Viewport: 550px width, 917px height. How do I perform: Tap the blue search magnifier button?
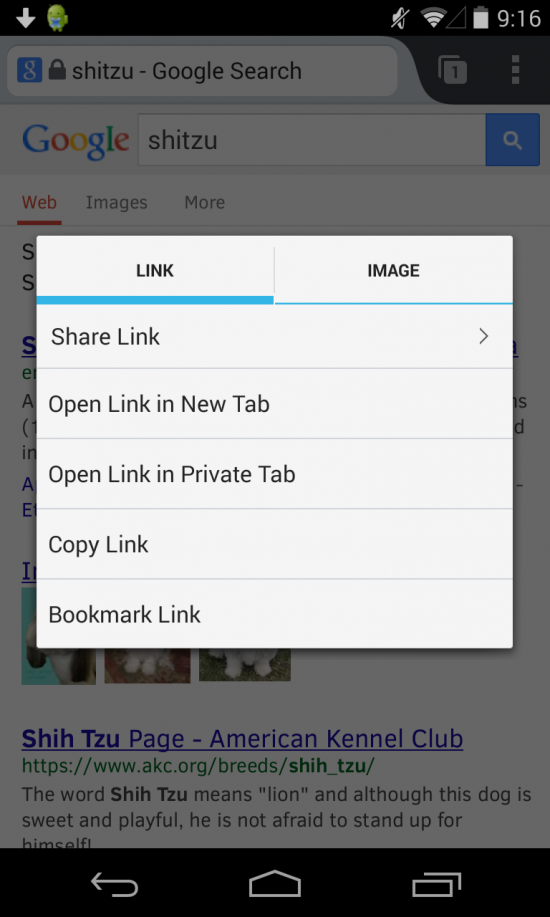click(x=513, y=140)
